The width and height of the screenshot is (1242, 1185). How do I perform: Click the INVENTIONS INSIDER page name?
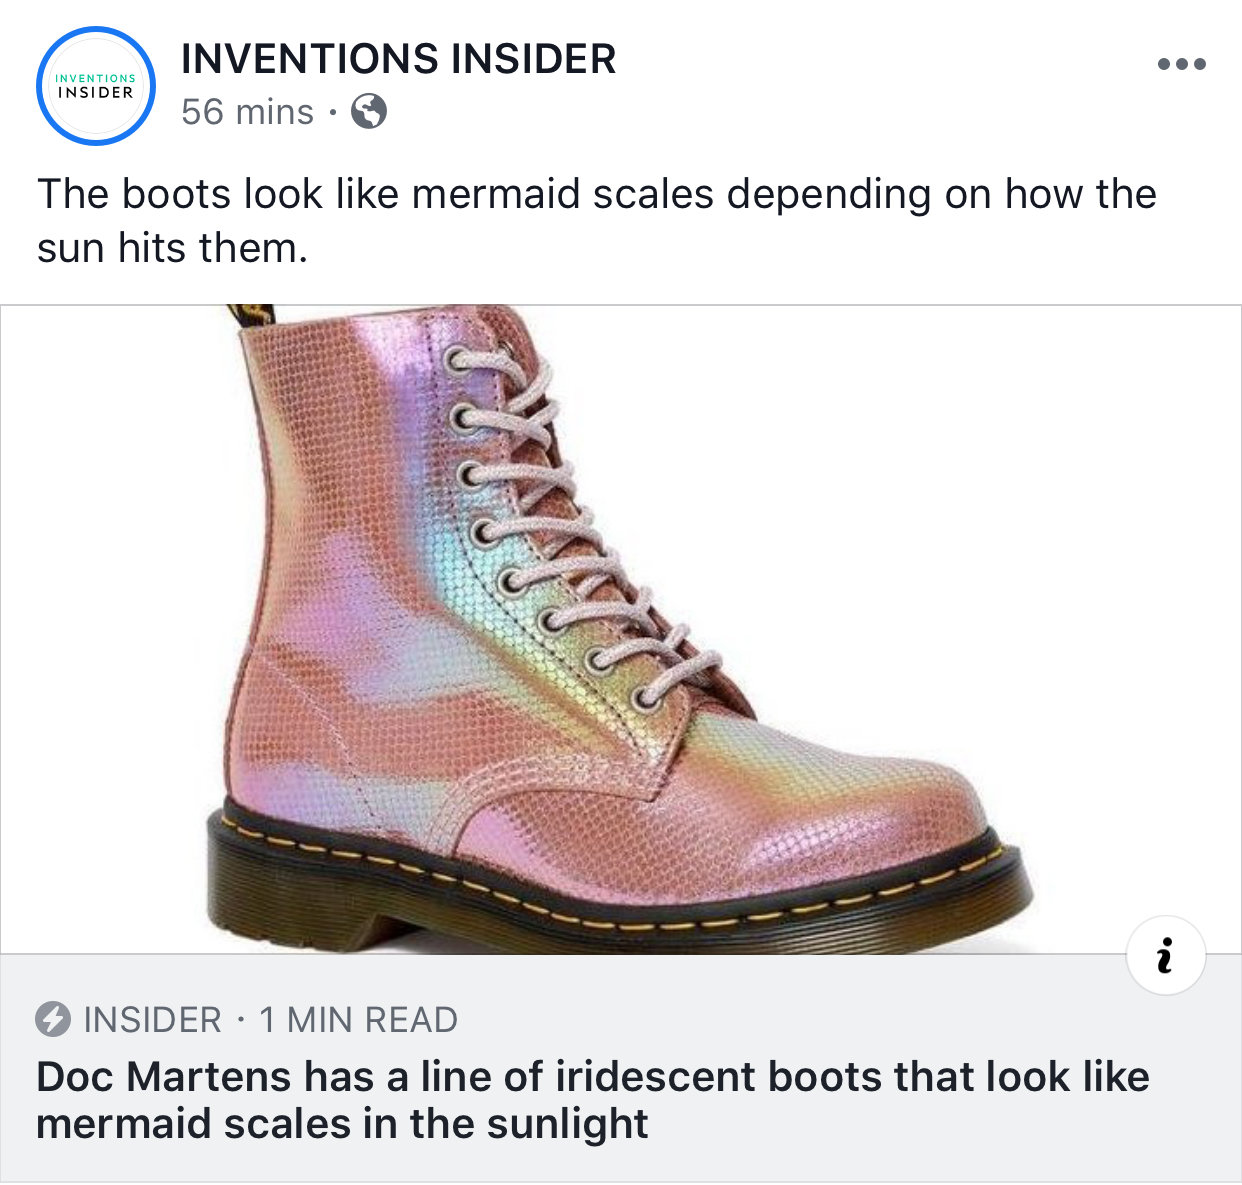coord(398,59)
